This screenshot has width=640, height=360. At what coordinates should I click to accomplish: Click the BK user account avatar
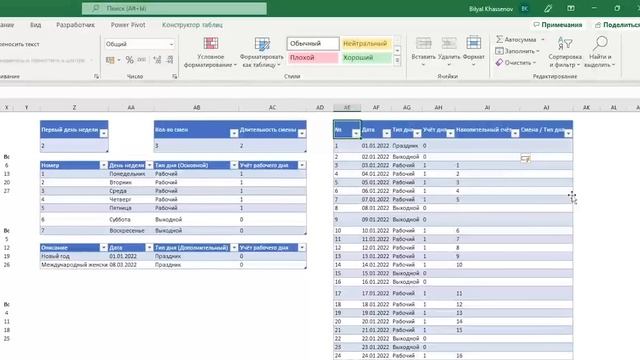pyautogui.click(x=525, y=9)
